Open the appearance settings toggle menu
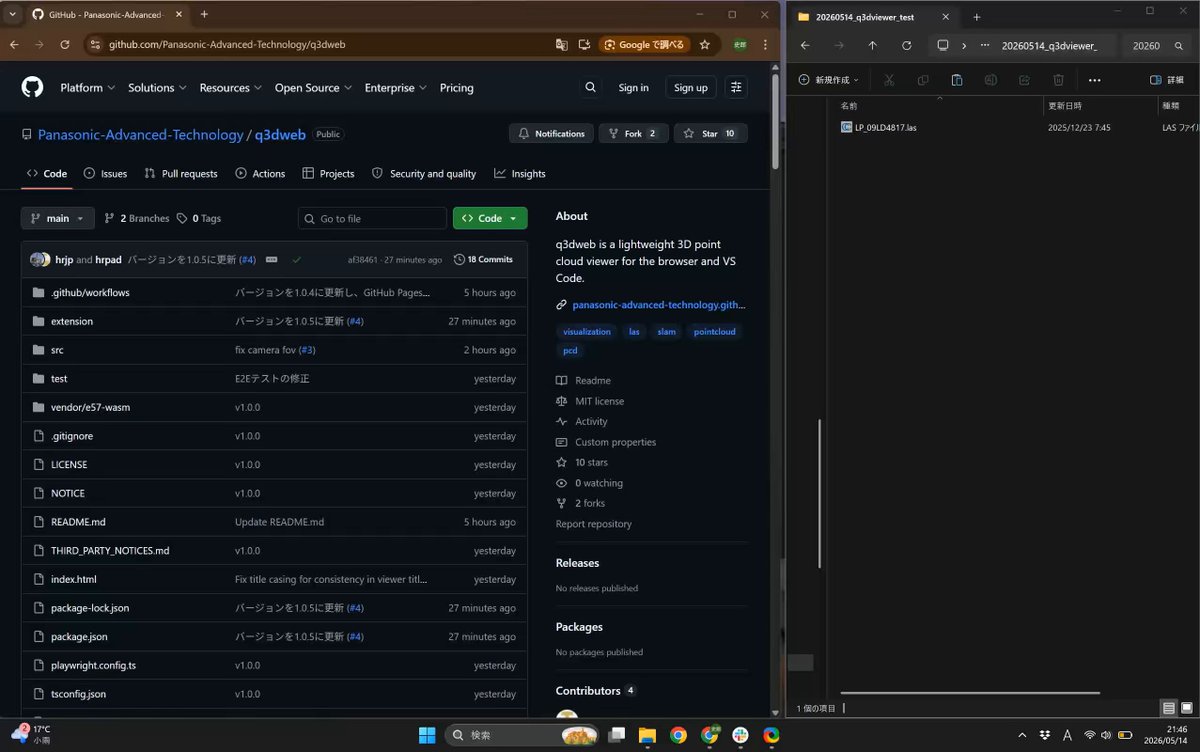The image size is (1200, 752). click(x=736, y=88)
